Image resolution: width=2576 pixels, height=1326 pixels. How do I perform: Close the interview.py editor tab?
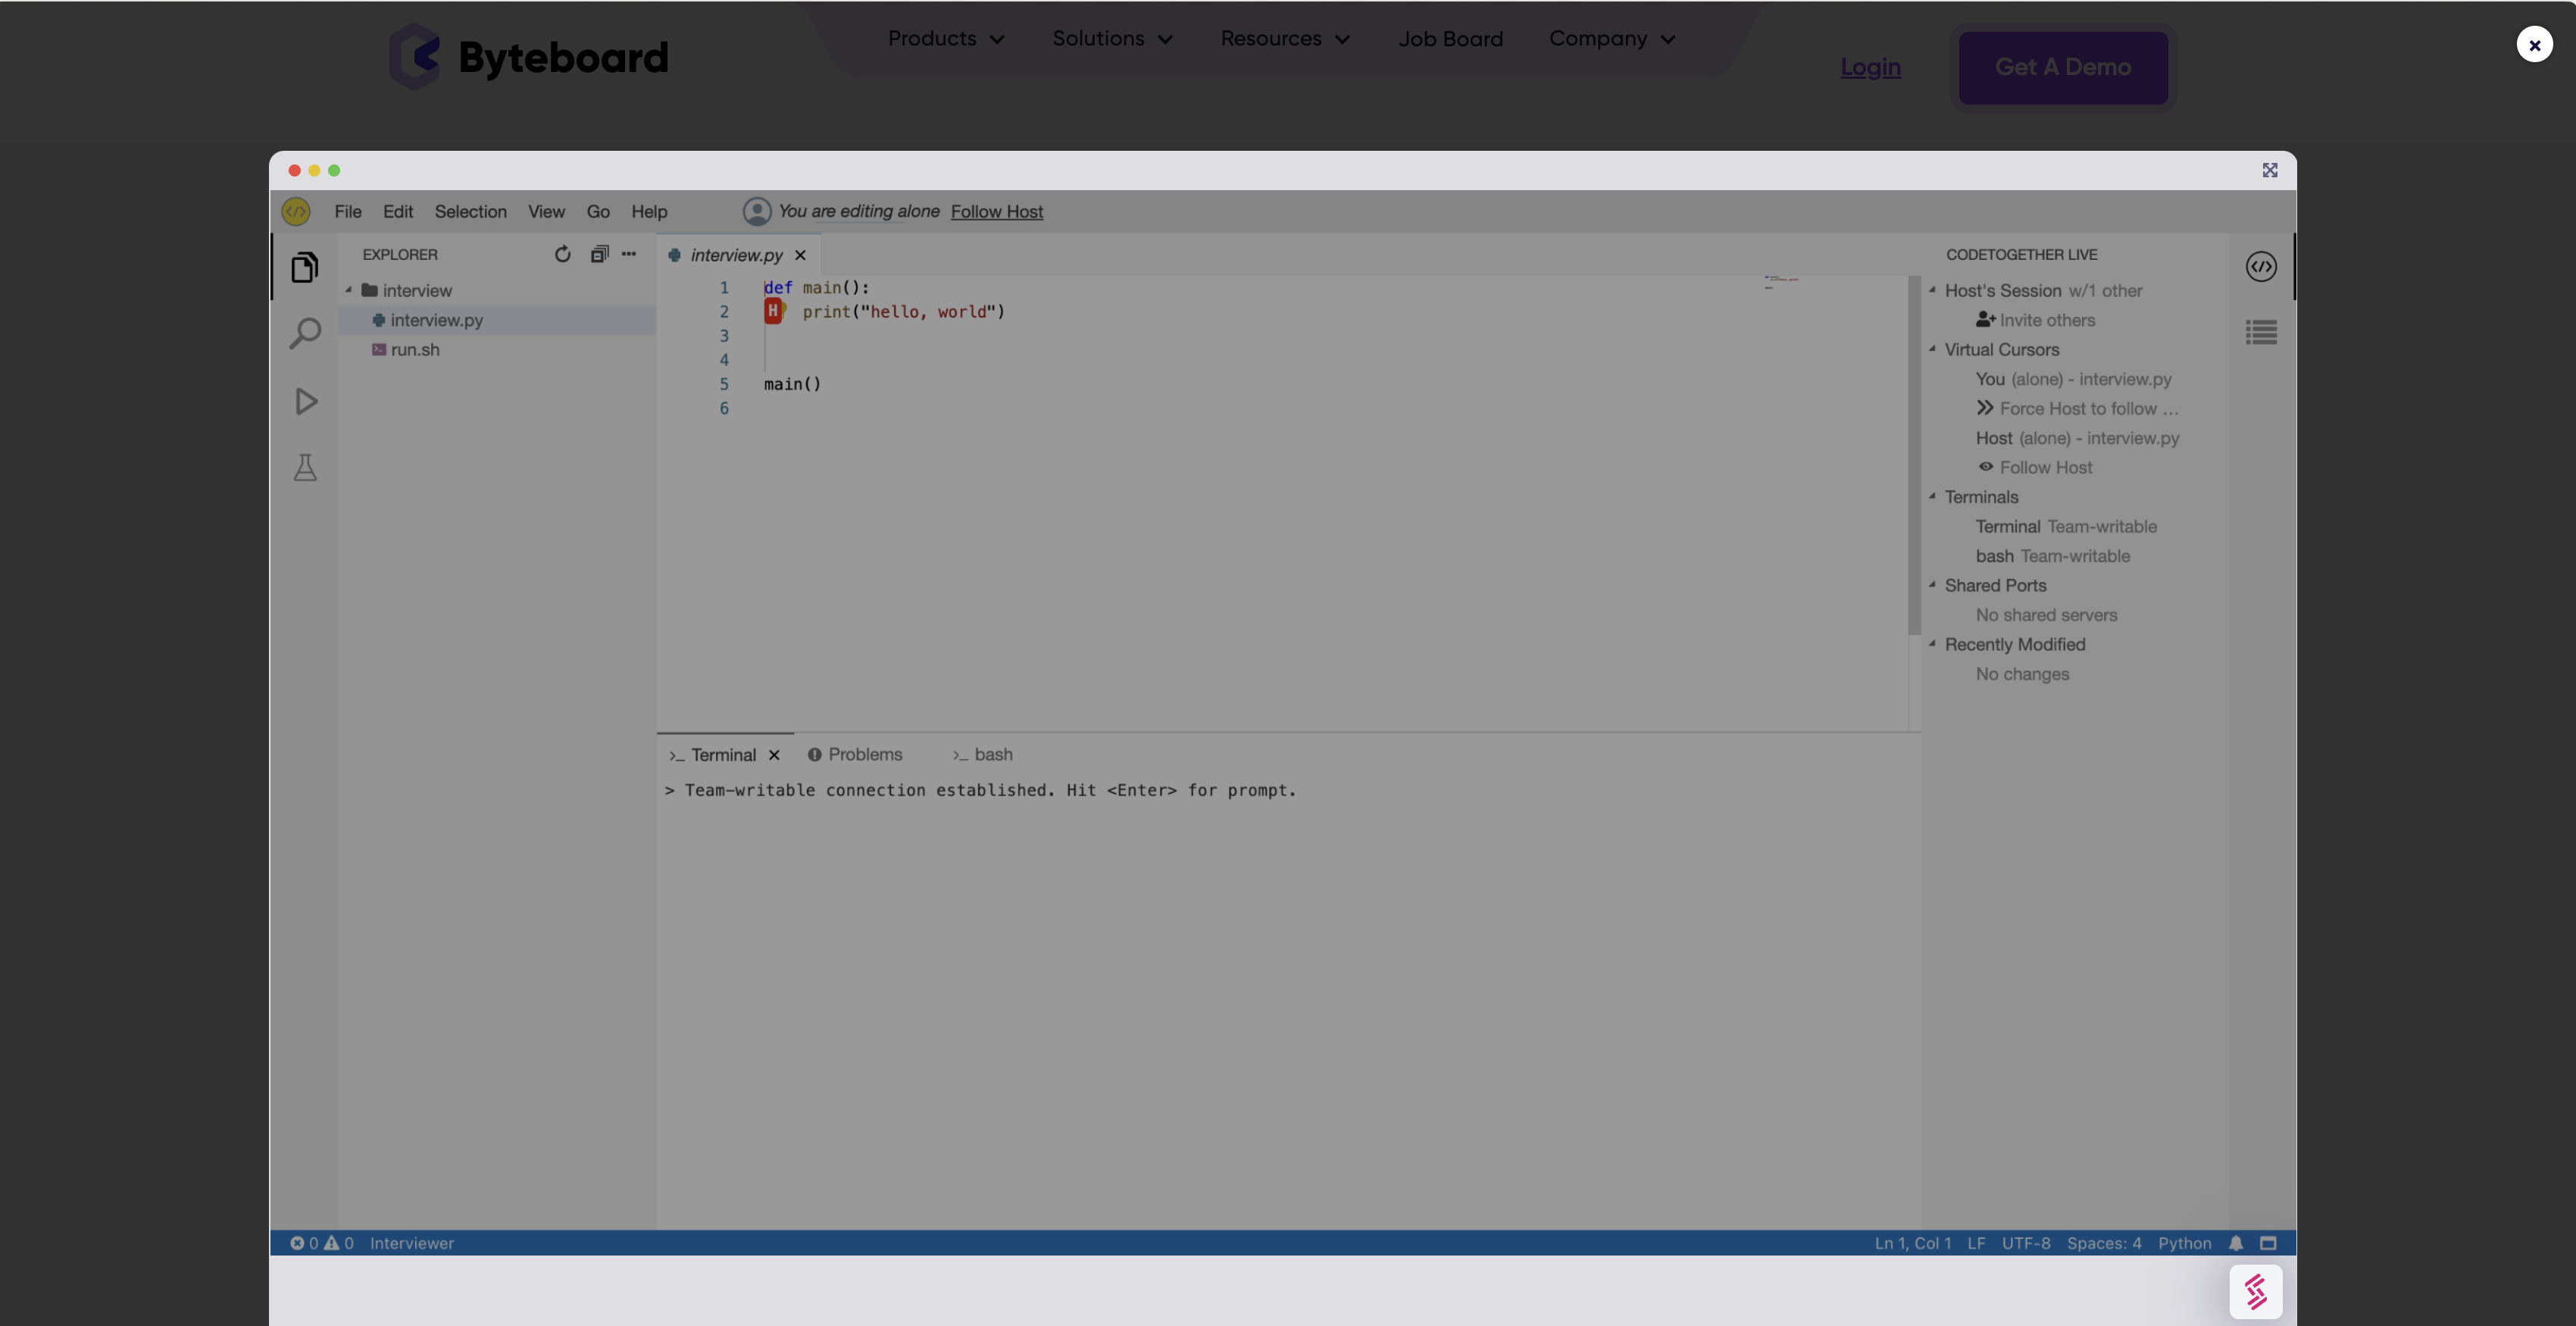800,255
